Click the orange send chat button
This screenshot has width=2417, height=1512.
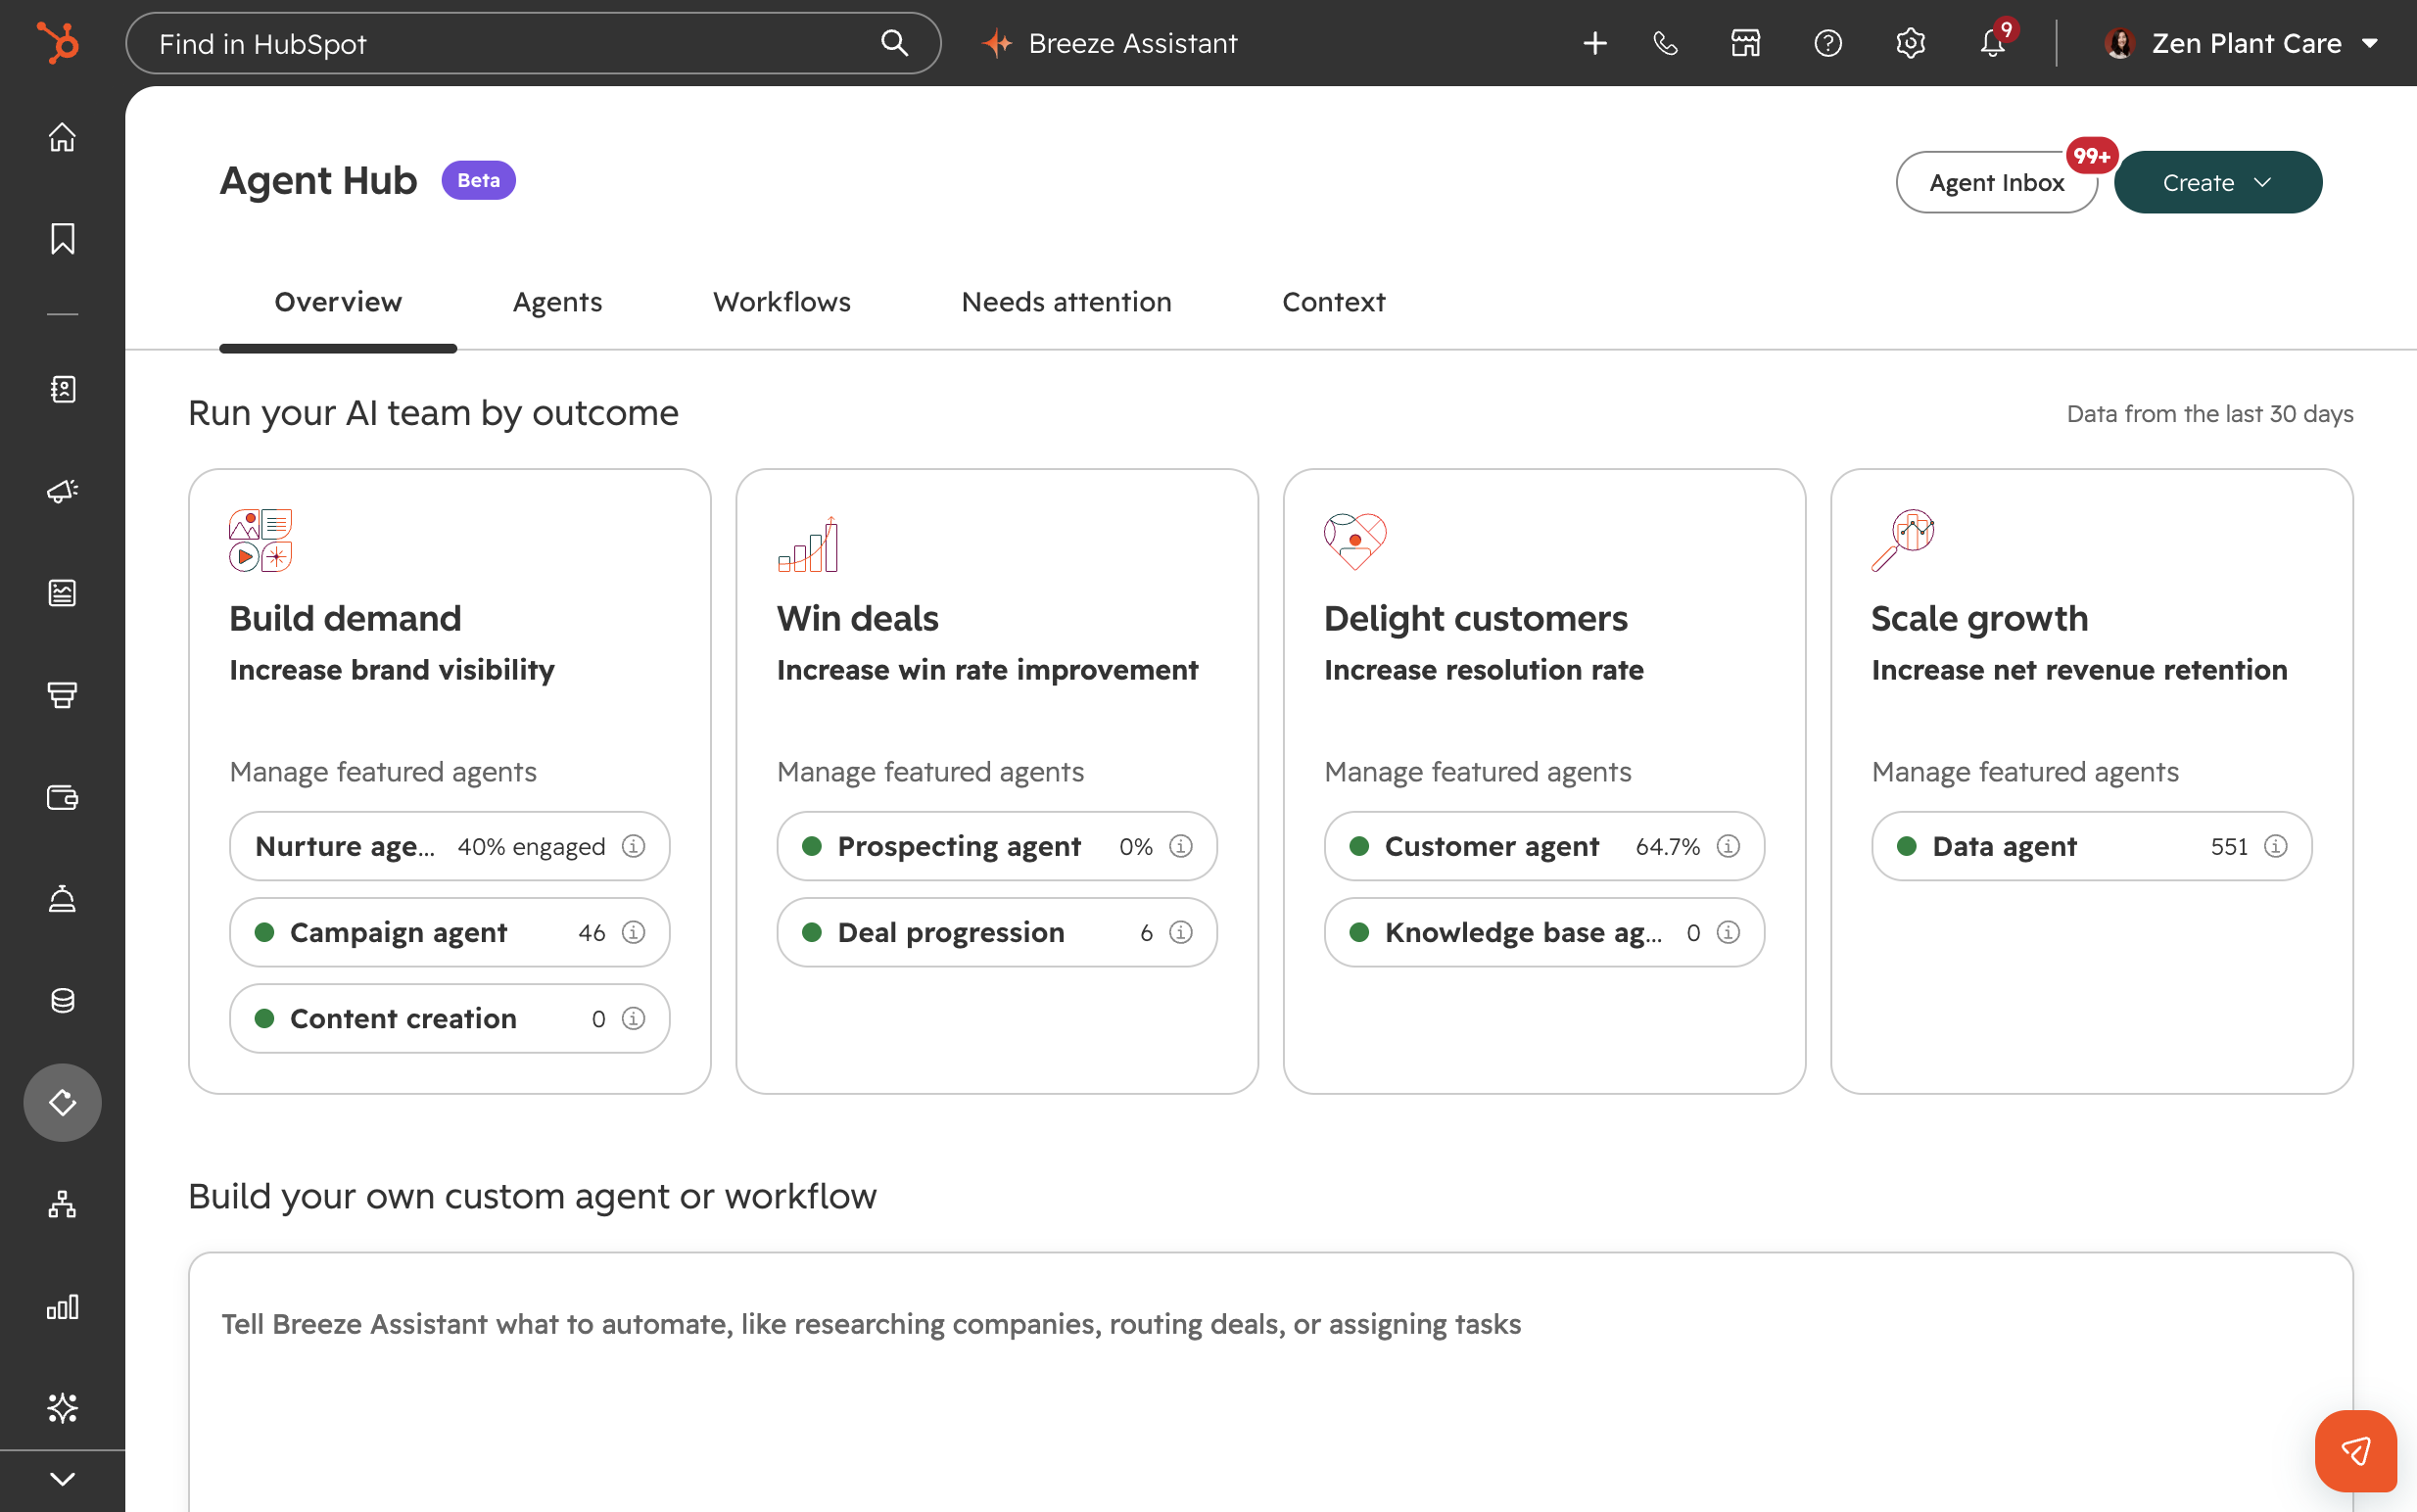(2355, 1451)
